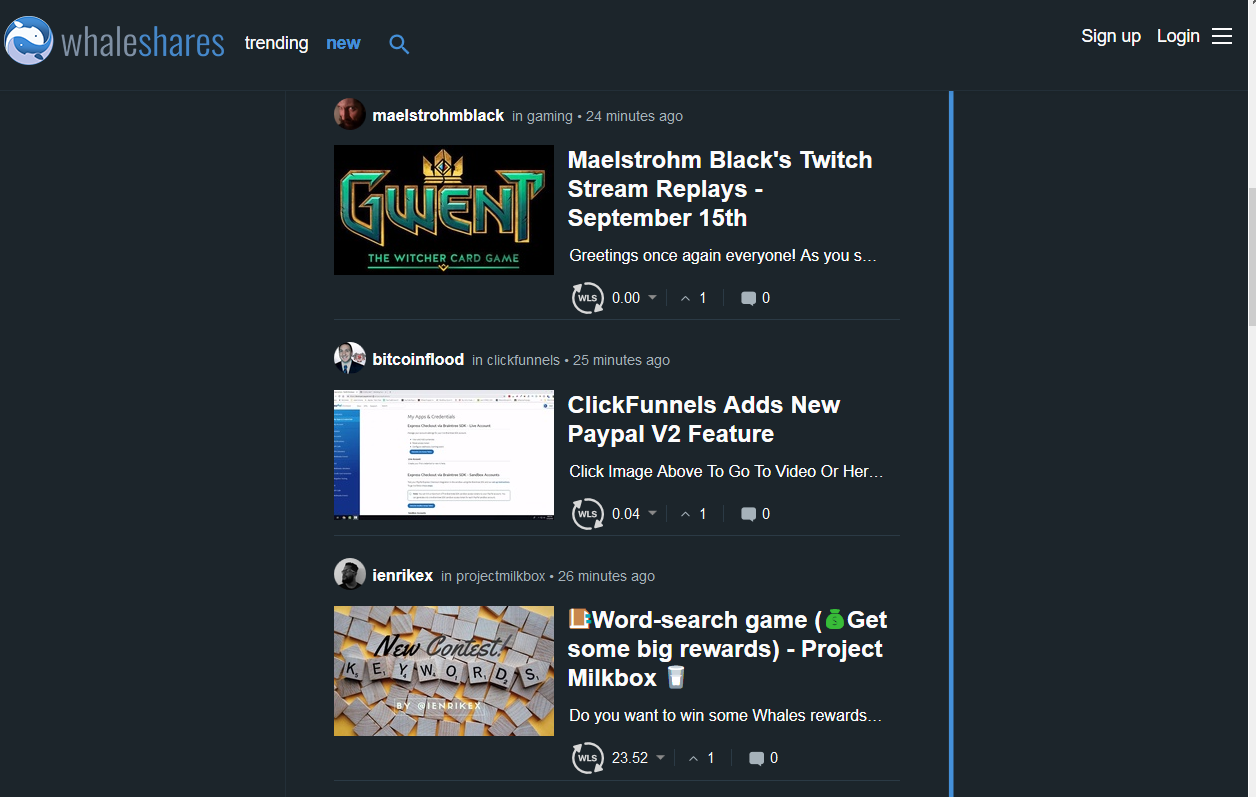This screenshot has width=1256, height=797.
Task: Click the 0.00 payout value
Action: click(x=626, y=298)
